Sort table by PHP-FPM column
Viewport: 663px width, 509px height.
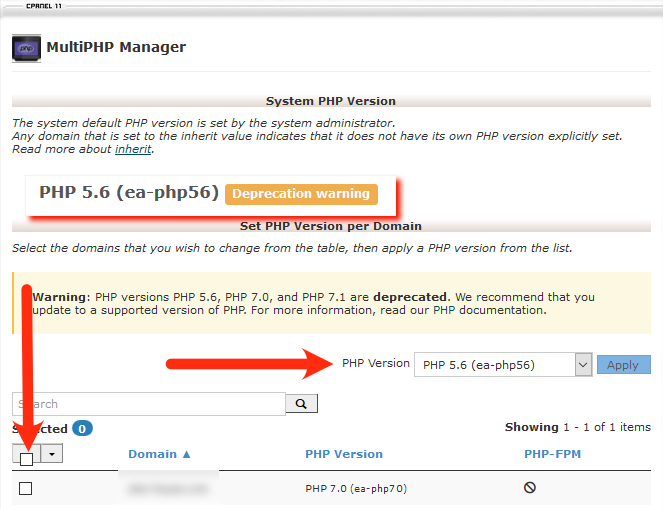[x=552, y=454]
